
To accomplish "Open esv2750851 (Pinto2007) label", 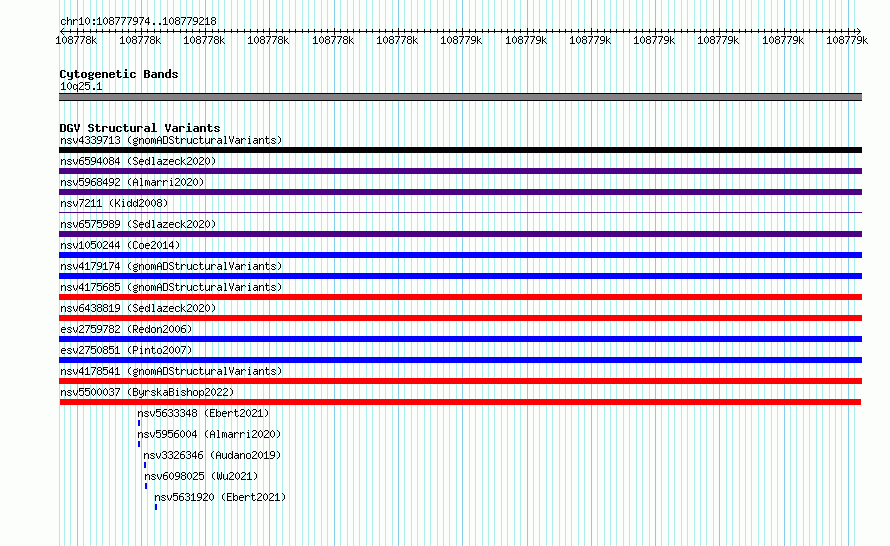I will [126, 350].
